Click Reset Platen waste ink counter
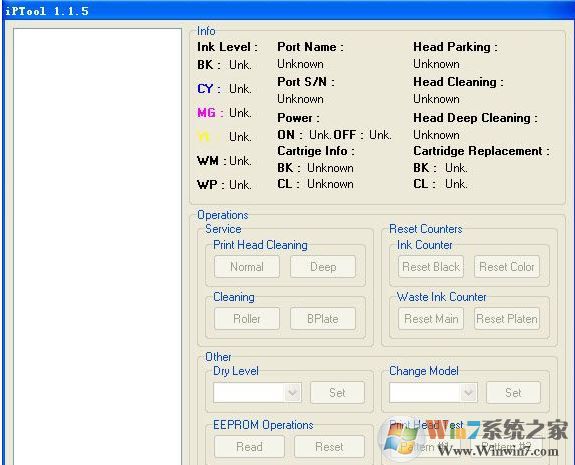 click(x=507, y=319)
